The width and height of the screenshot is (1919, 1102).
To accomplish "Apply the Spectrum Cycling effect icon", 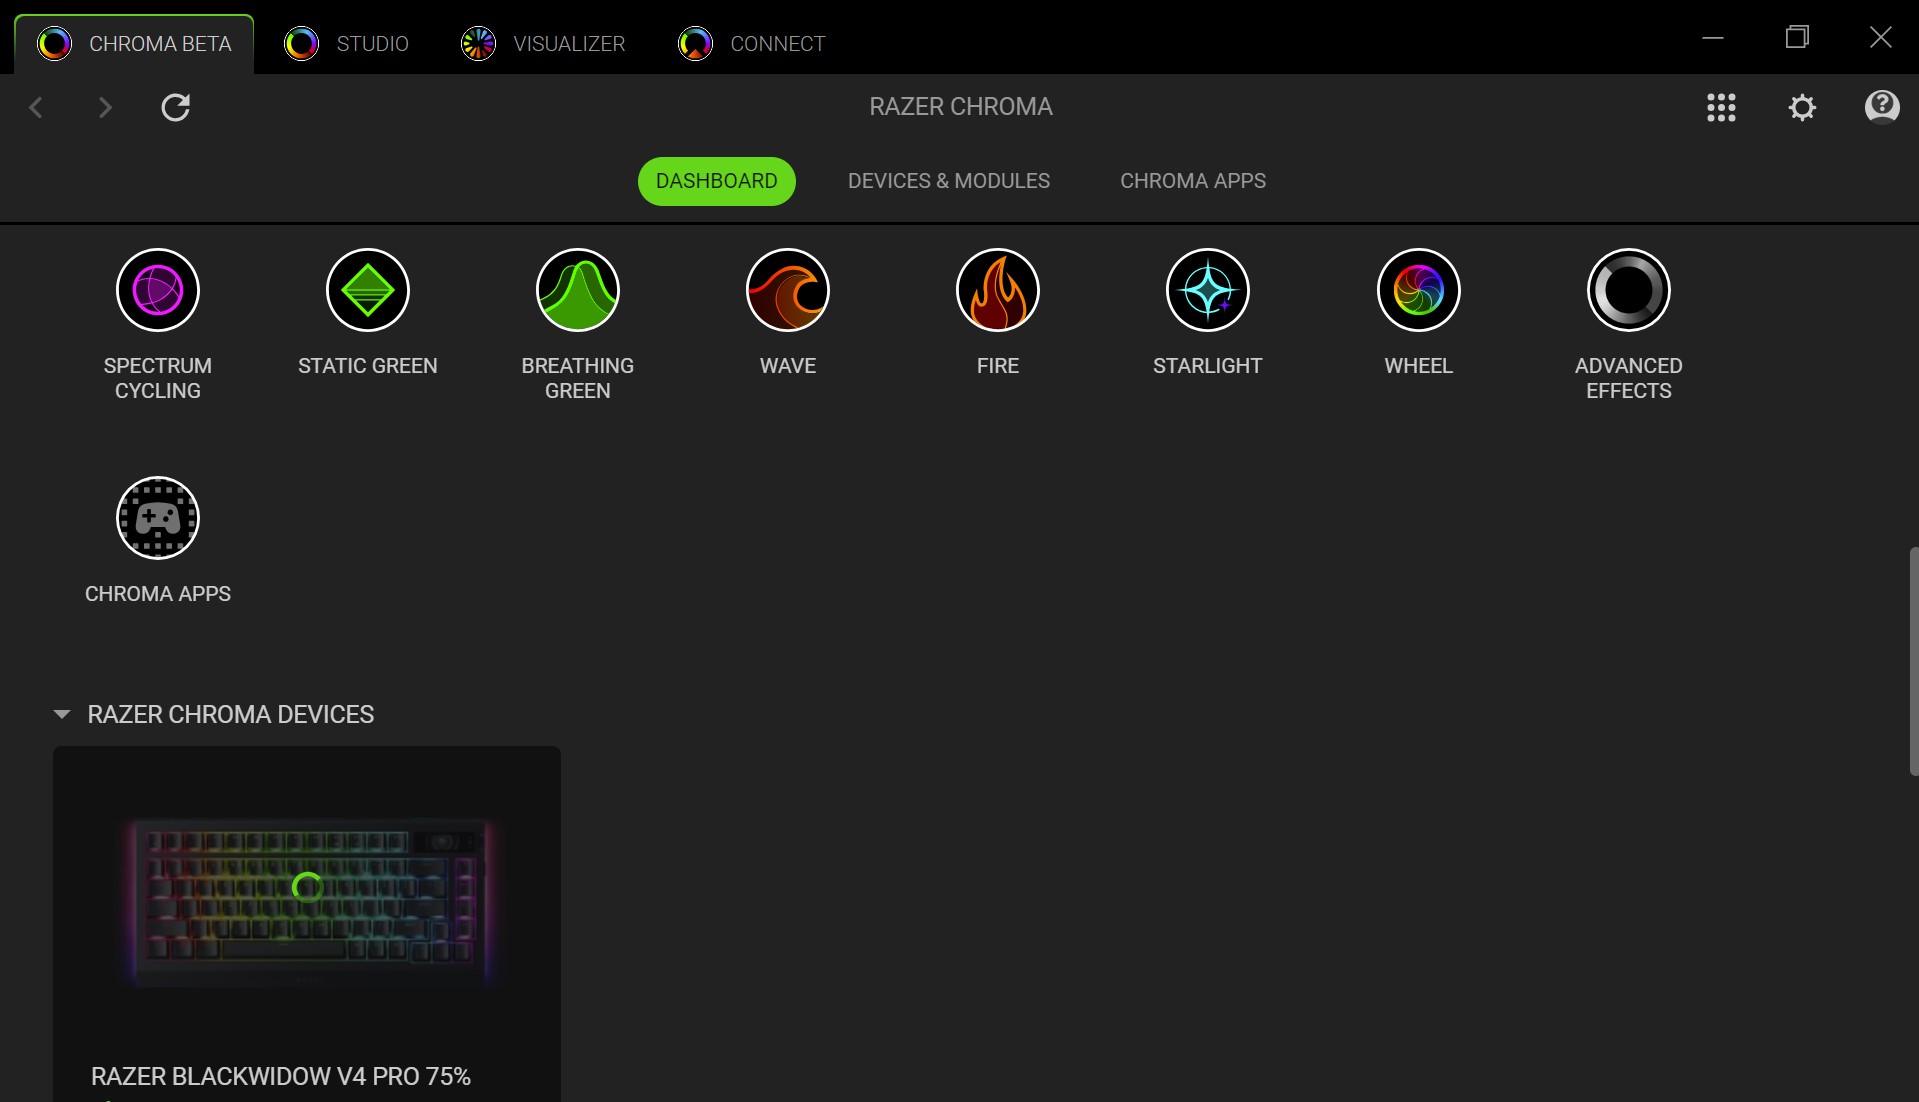I will pyautogui.click(x=158, y=290).
